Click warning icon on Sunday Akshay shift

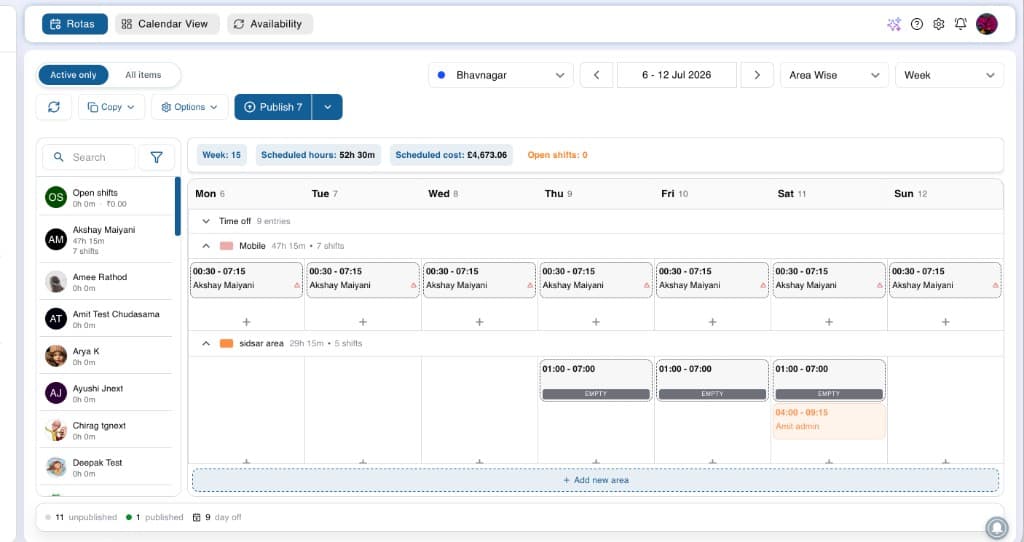(995, 285)
